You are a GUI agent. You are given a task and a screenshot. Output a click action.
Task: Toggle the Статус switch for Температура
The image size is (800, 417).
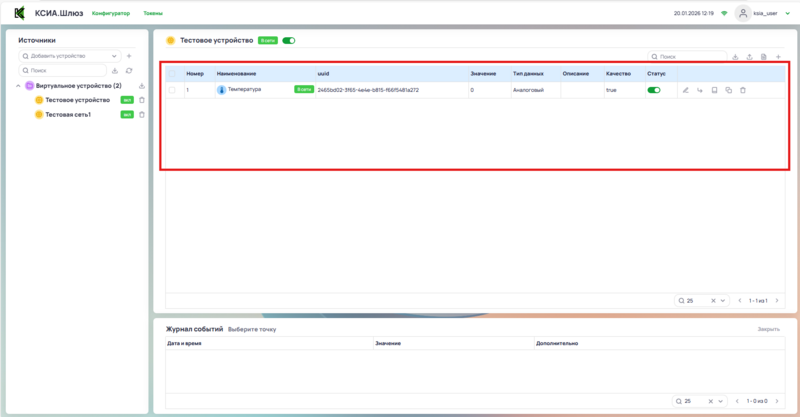point(654,90)
